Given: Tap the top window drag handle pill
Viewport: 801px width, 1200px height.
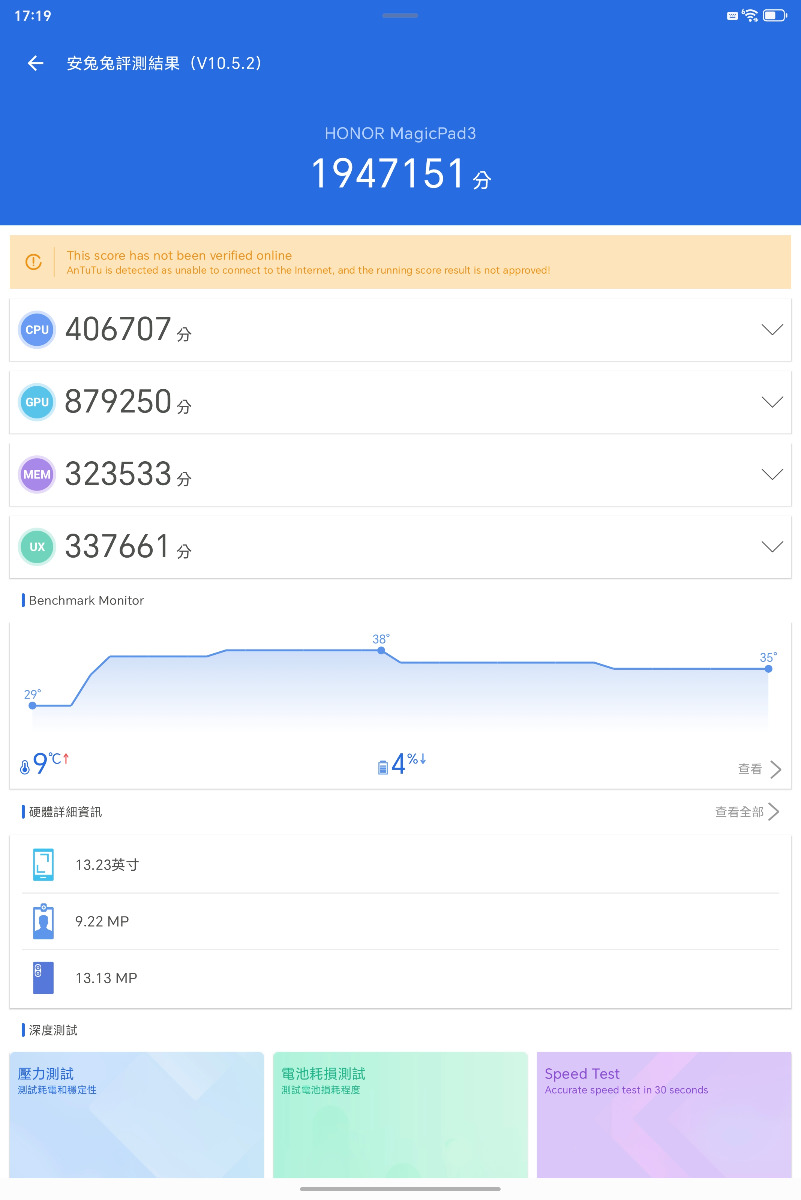Looking at the screenshot, I should pos(400,15).
